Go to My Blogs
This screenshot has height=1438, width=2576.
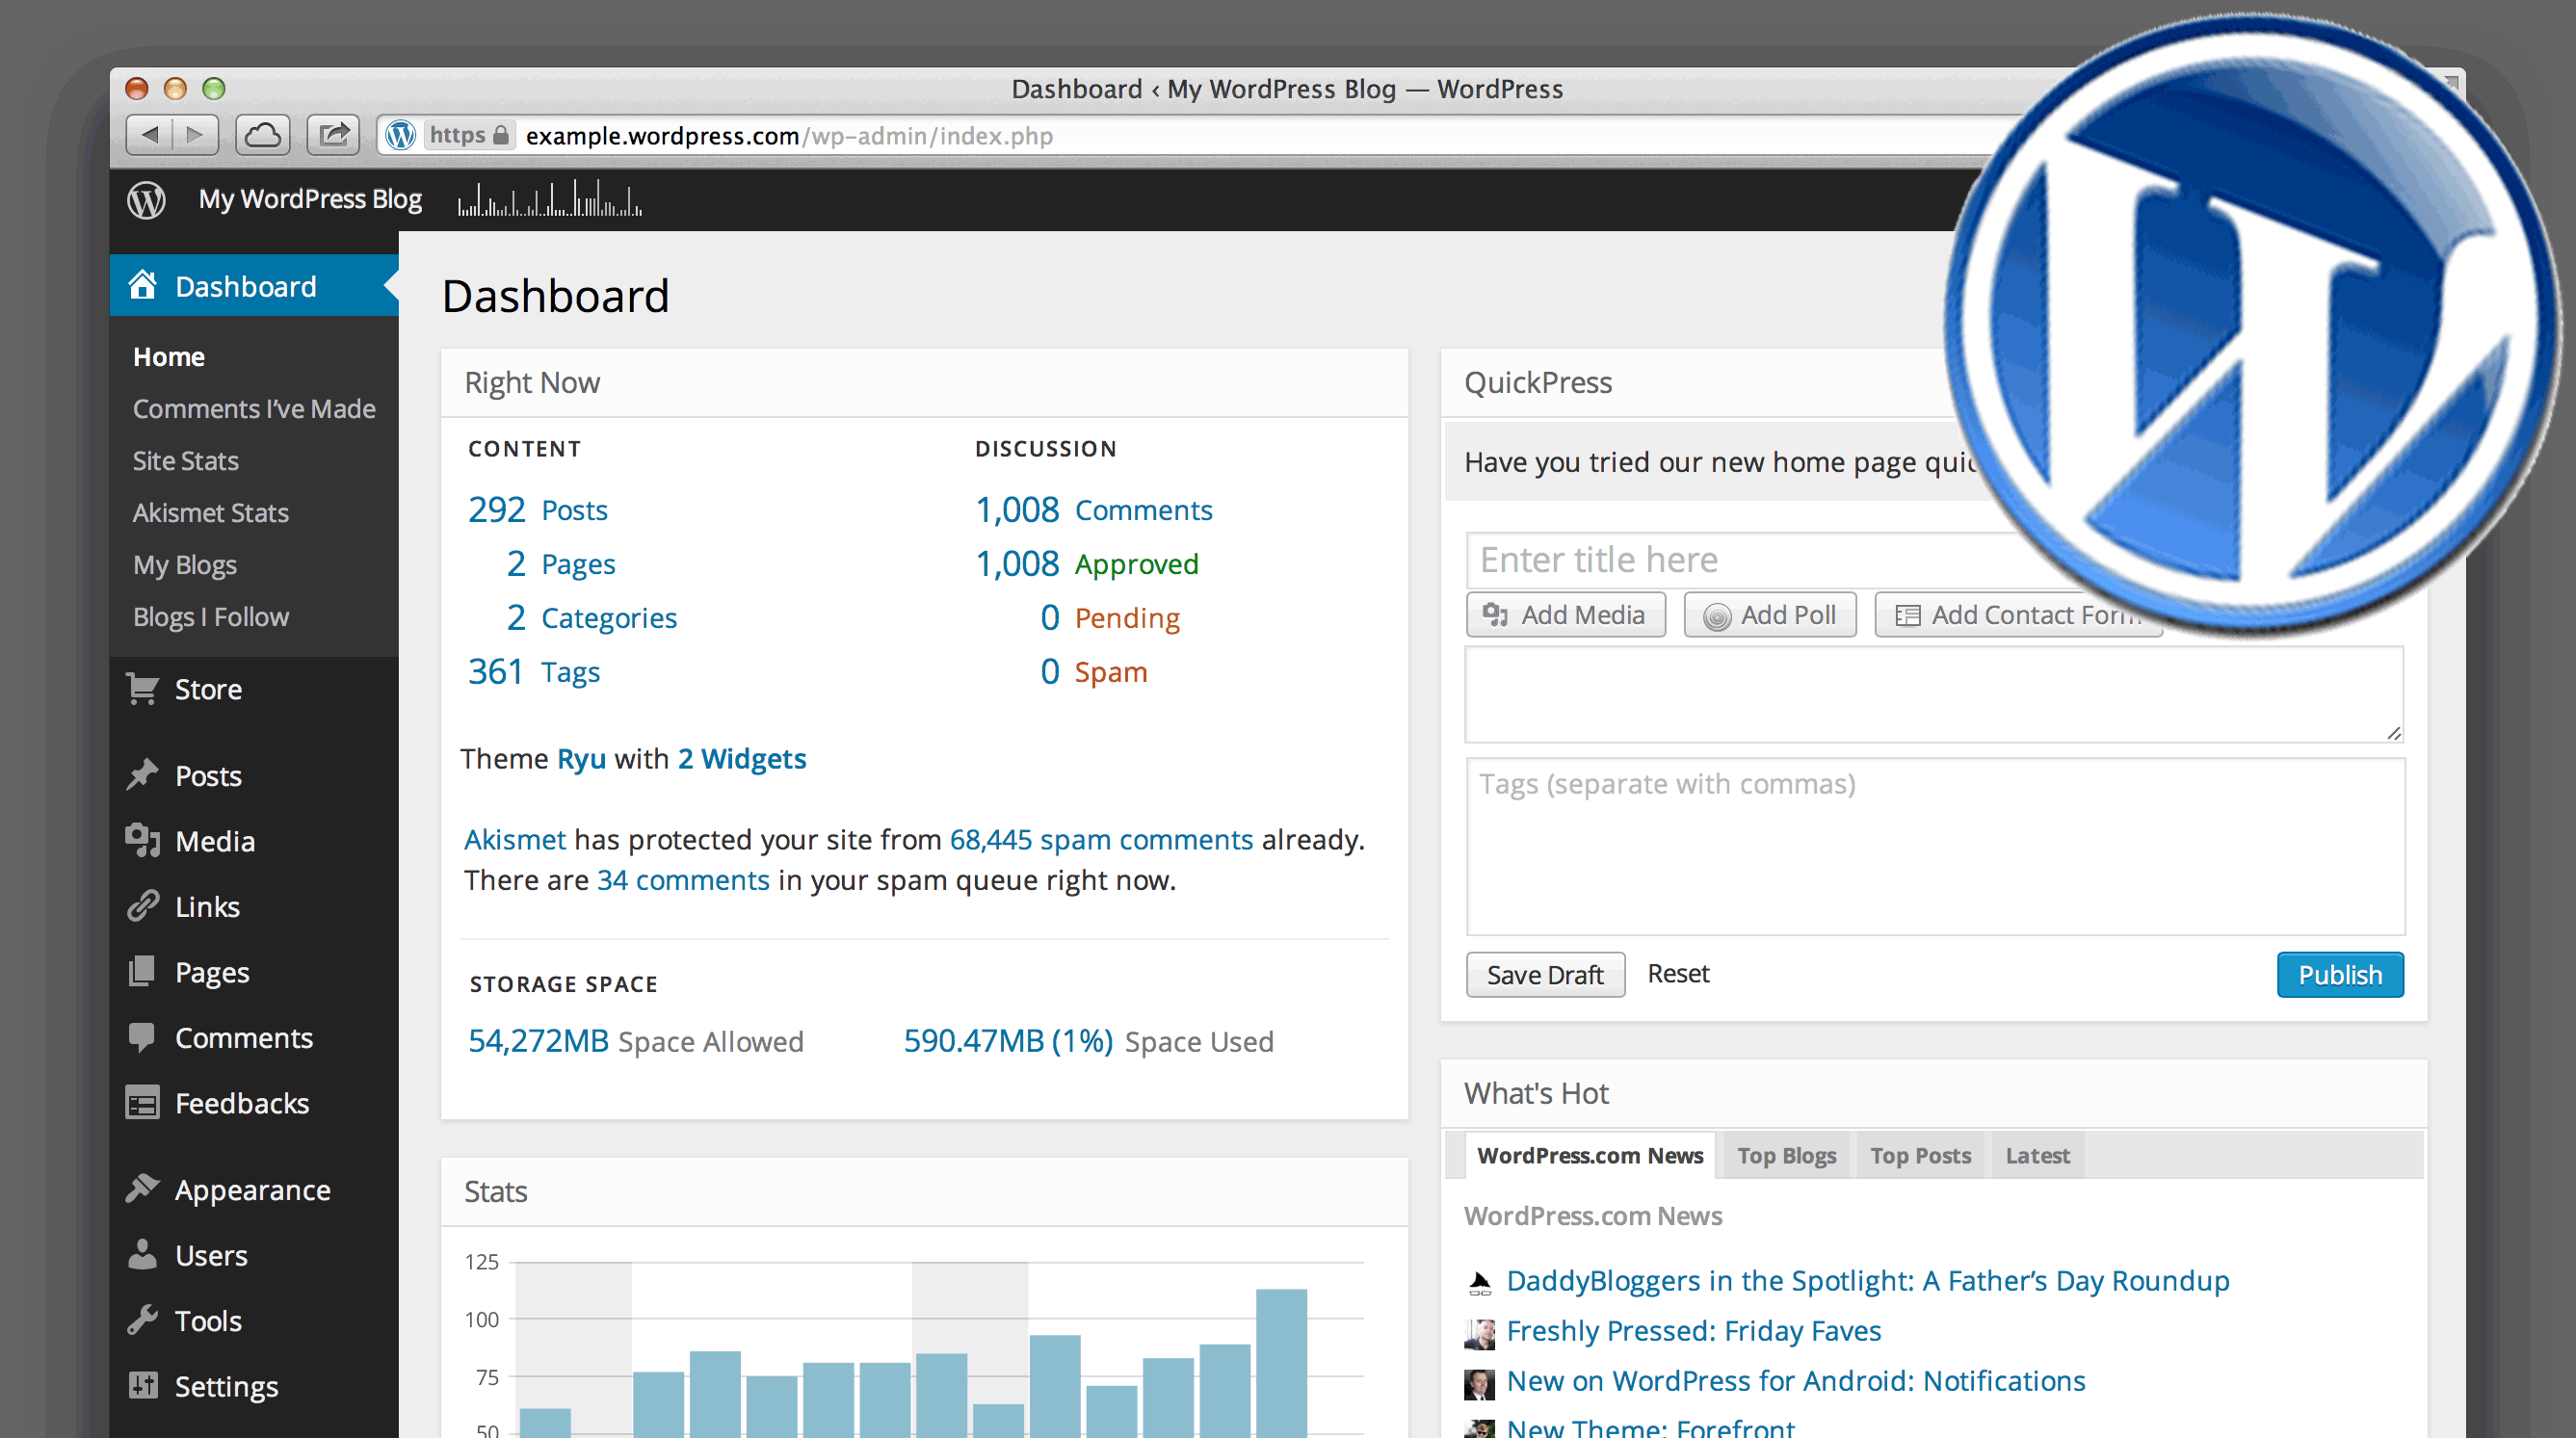point(185,565)
